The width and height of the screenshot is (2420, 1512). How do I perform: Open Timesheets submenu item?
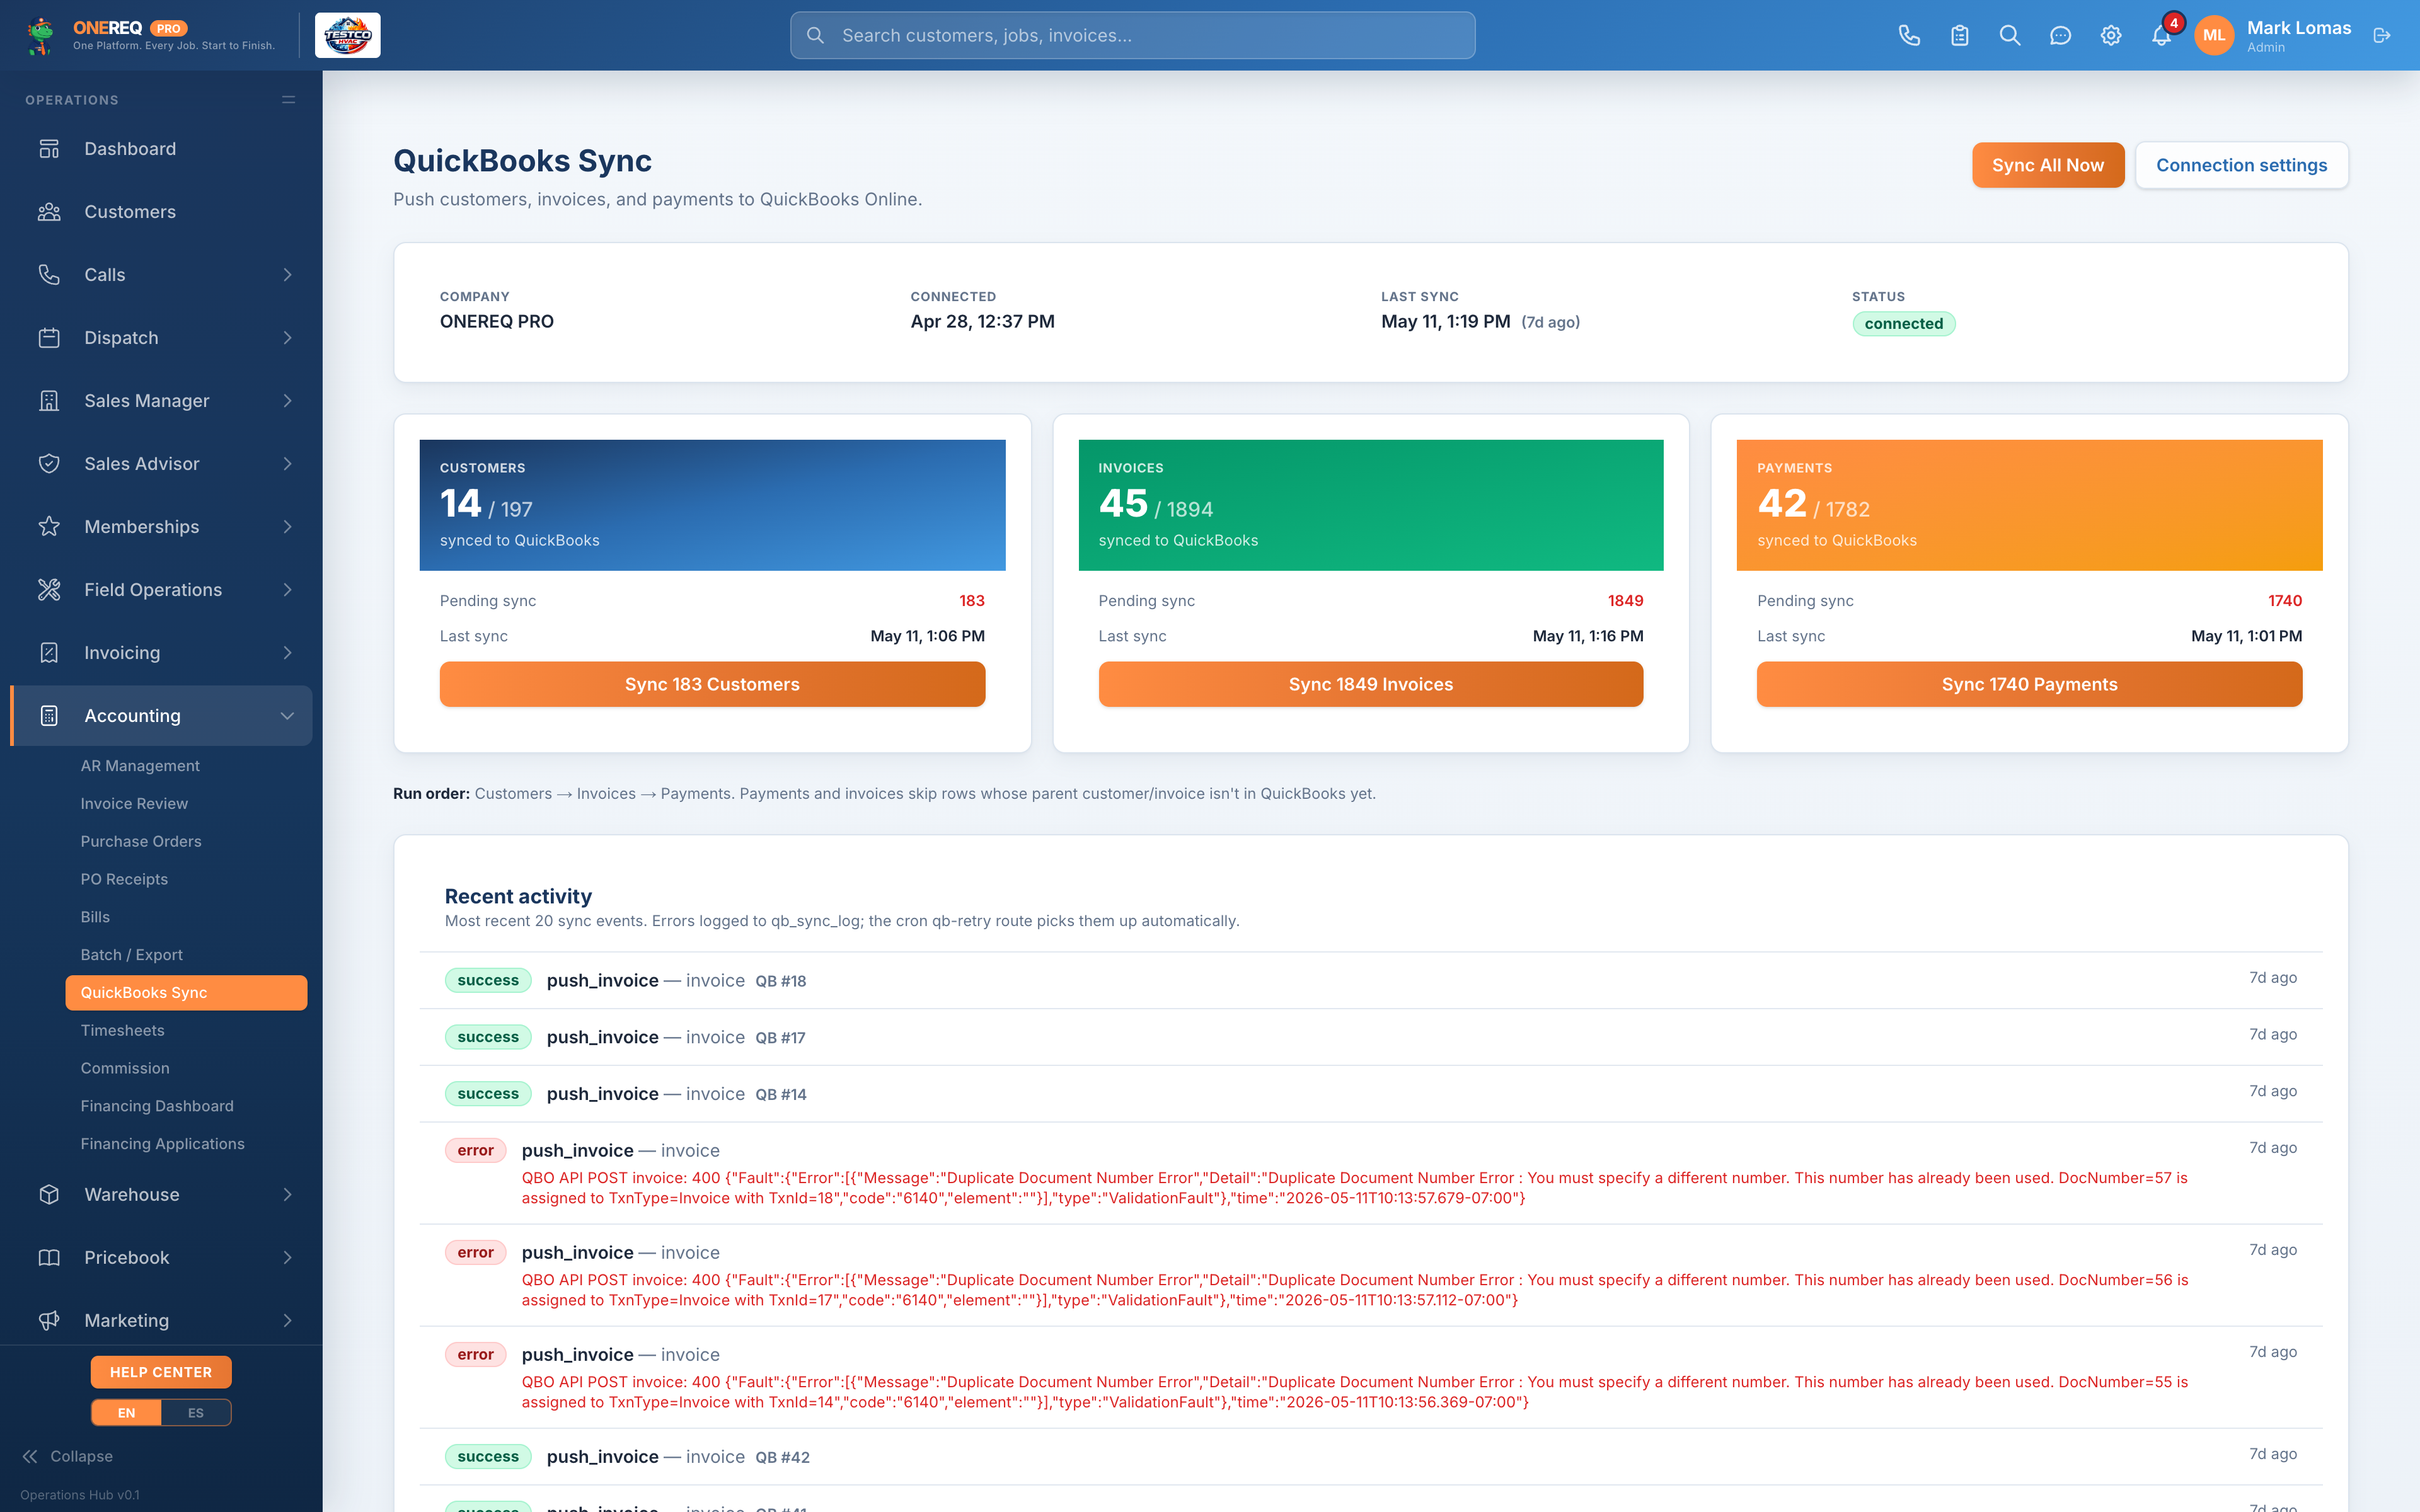pyautogui.click(x=186, y=1031)
